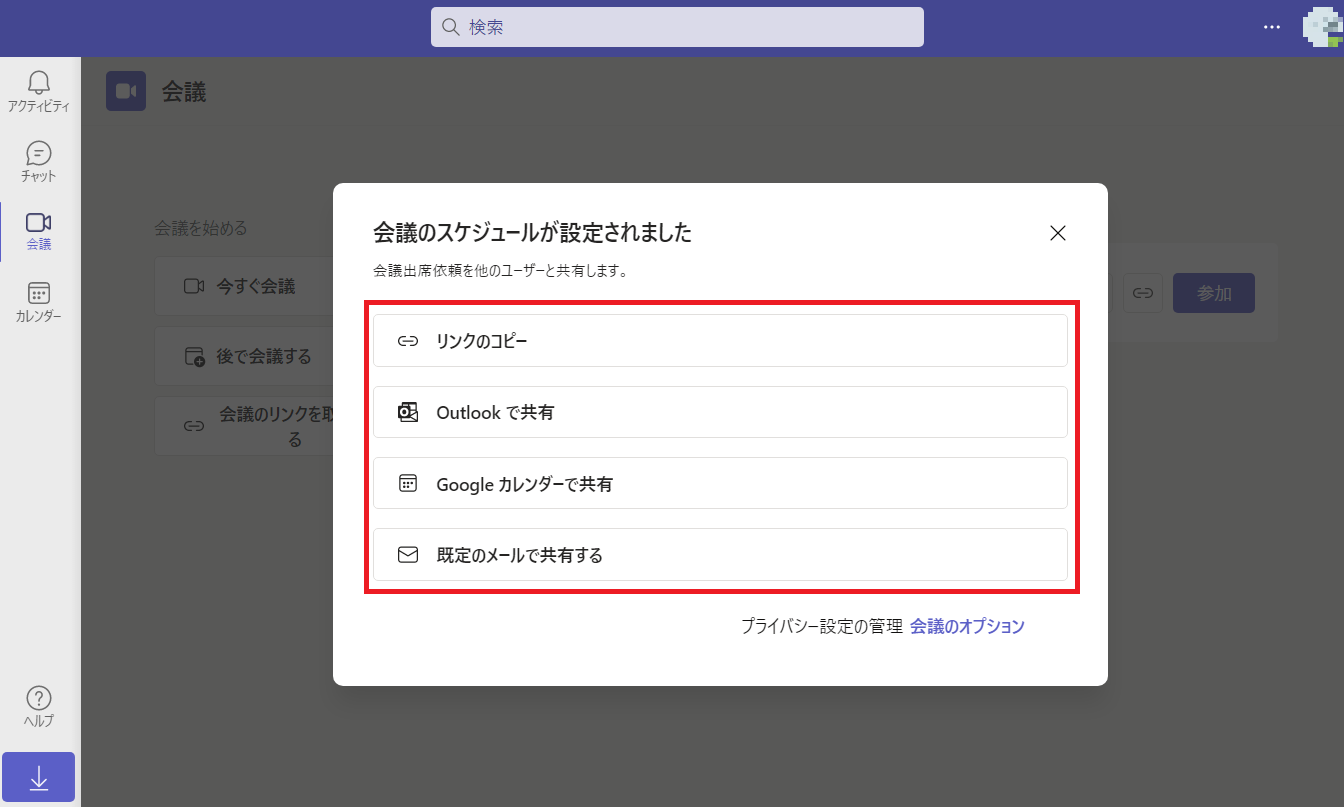Choose 既定のメールで共有する option
The height and width of the screenshot is (807, 1344).
pyautogui.click(x=720, y=555)
